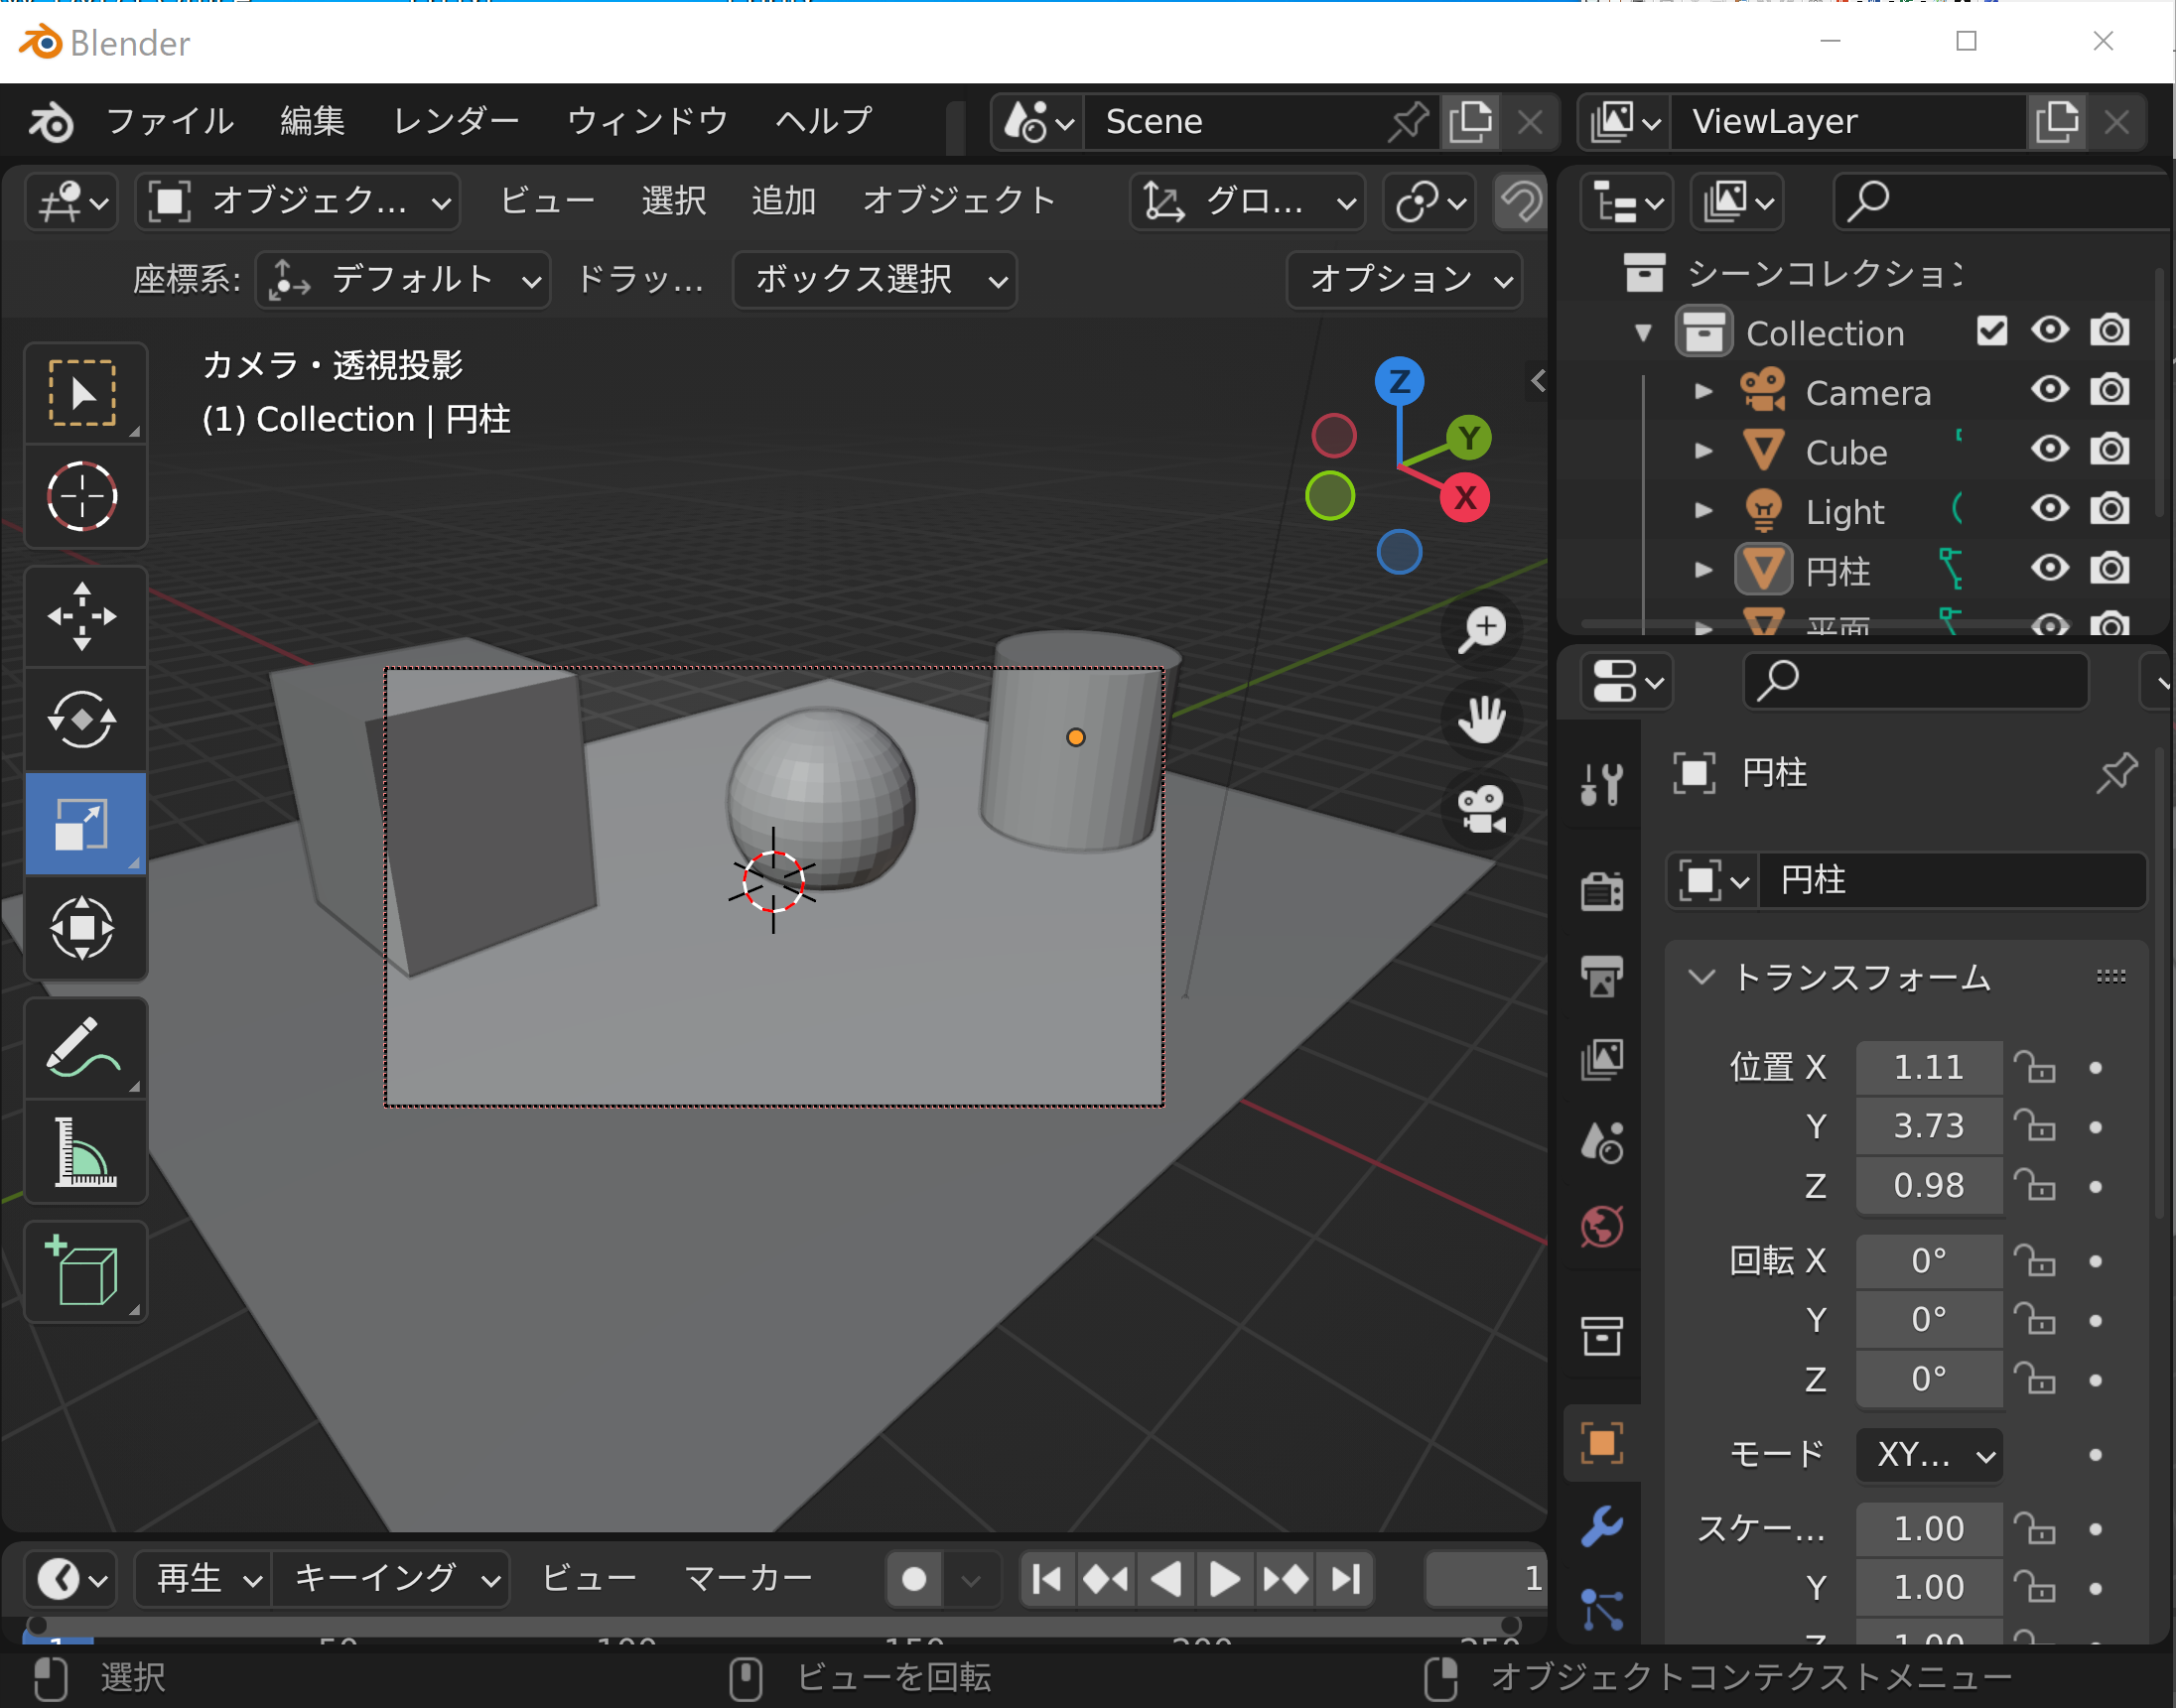Viewport: 2176px width, 1708px height.
Task: Hide Light in viewport with eye icon
Action: 2050,509
